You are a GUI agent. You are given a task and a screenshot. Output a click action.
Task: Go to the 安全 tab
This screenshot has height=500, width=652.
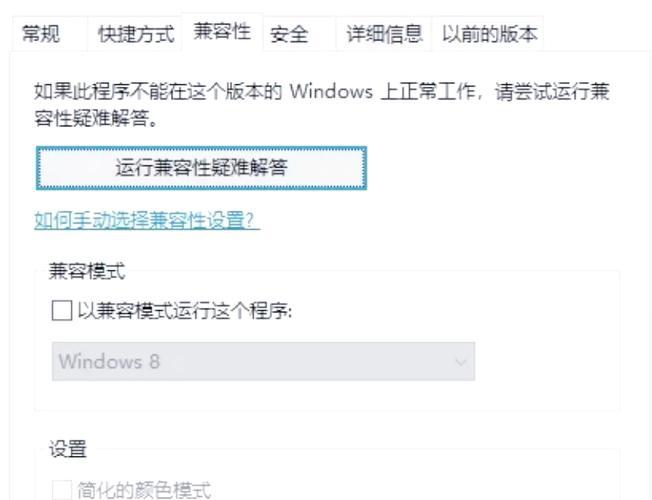pyautogui.click(x=289, y=34)
